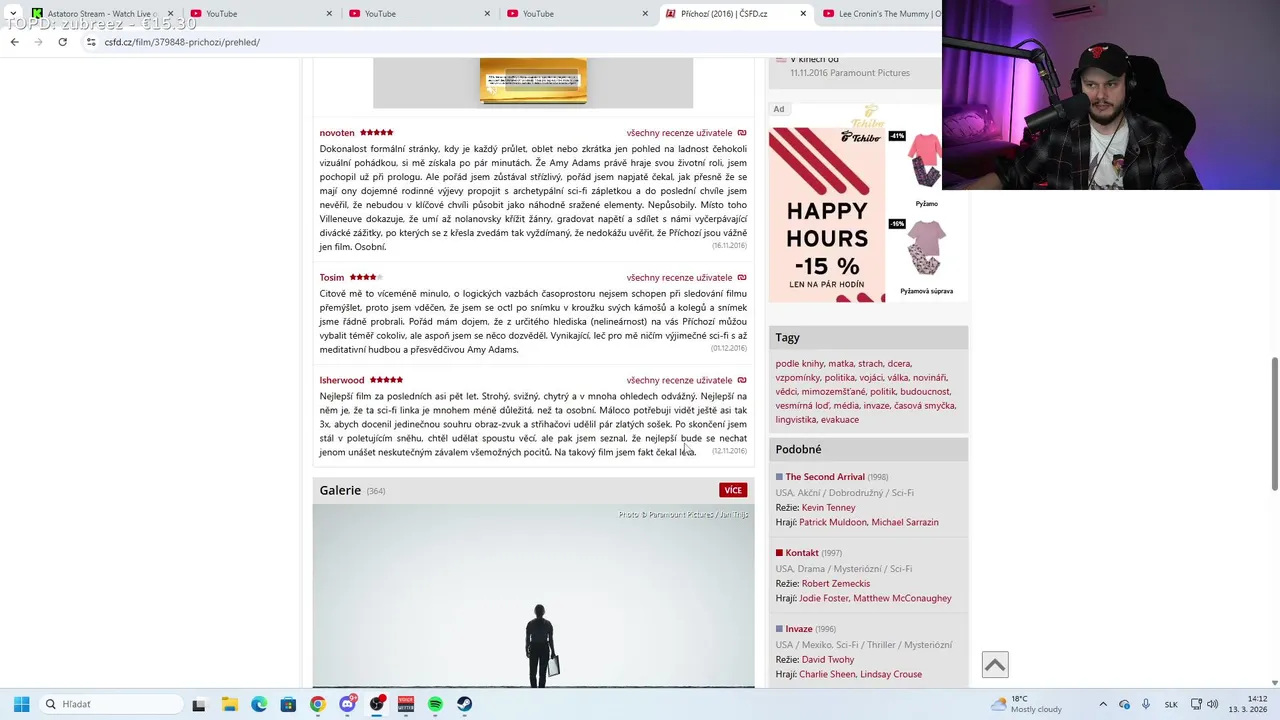Open Spotify from the taskbar

click(x=435, y=704)
